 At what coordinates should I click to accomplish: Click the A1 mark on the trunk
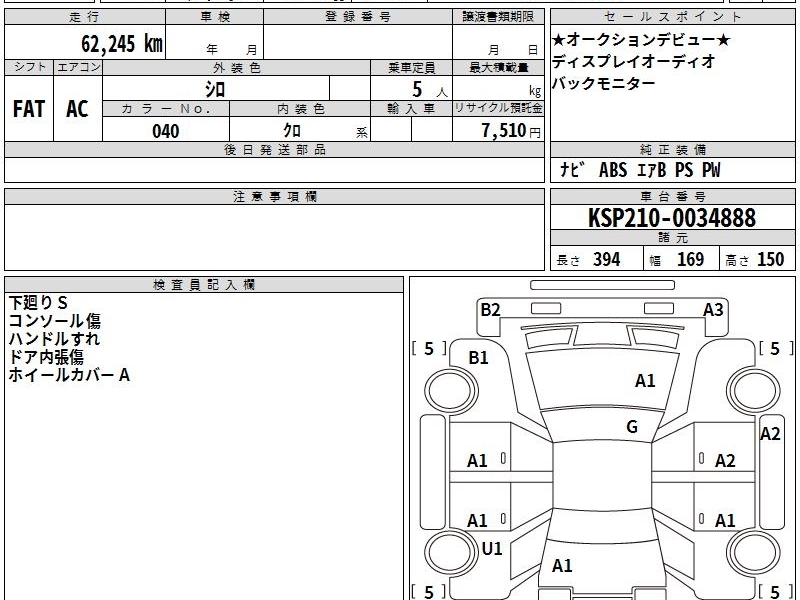[562, 565]
